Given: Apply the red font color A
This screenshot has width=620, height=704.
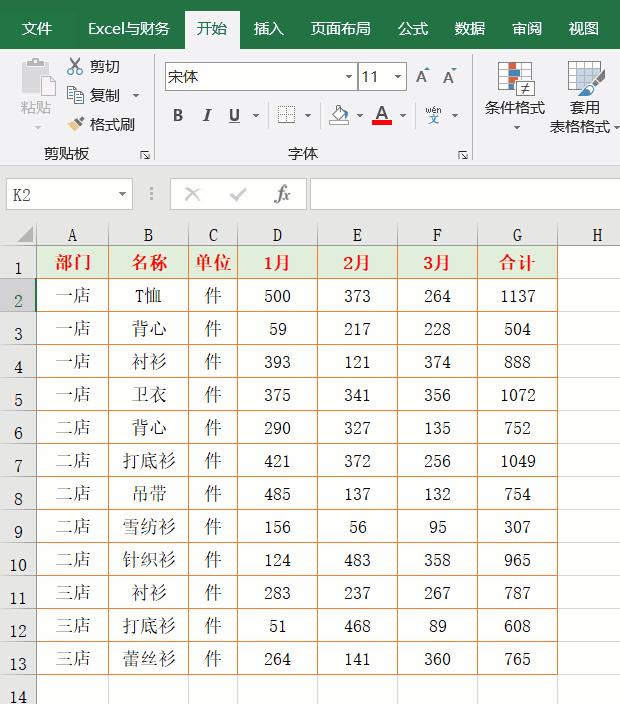Looking at the screenshot, I should [x=382, y=115].
